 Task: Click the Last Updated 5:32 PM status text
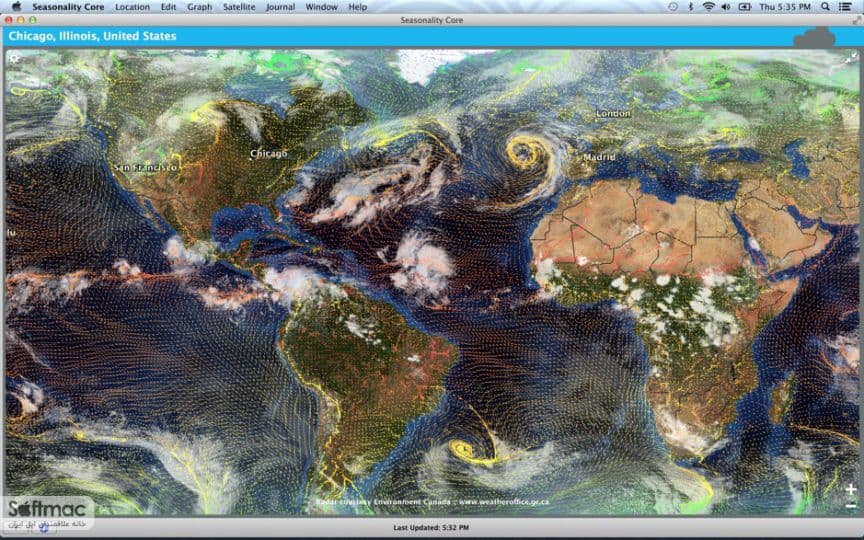(431, 527)
